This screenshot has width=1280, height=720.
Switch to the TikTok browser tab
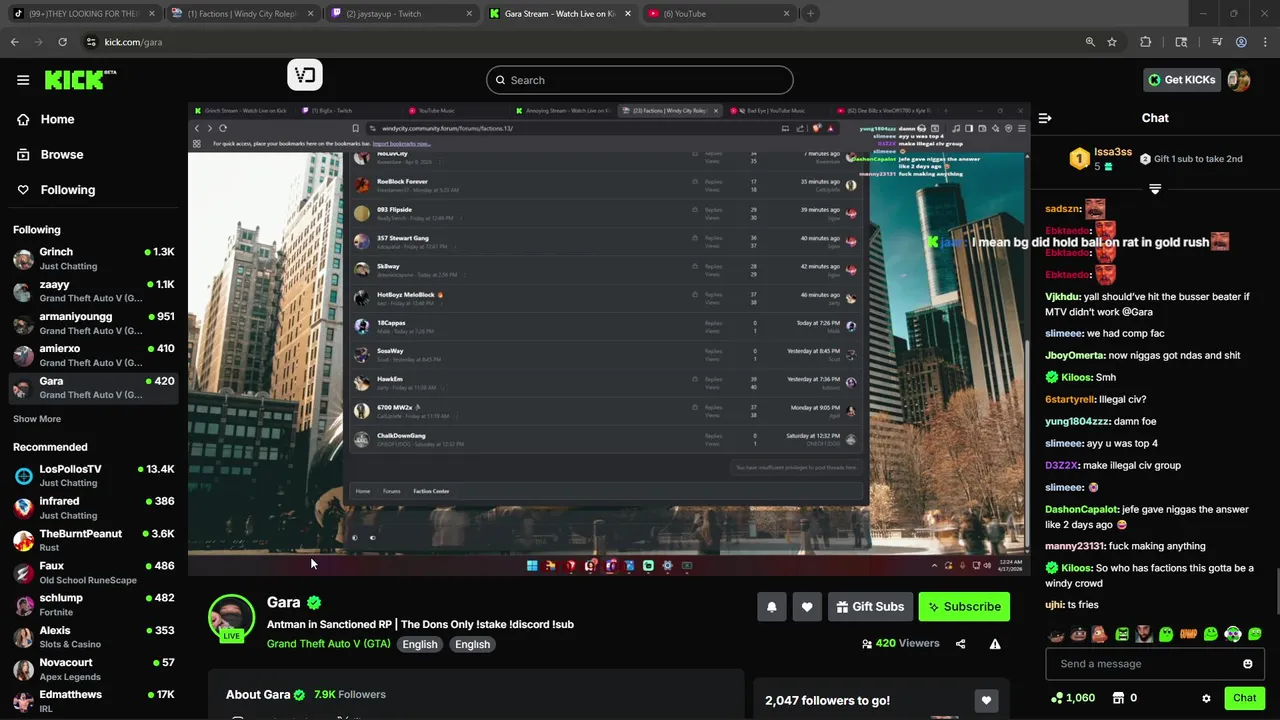[85, 14]
